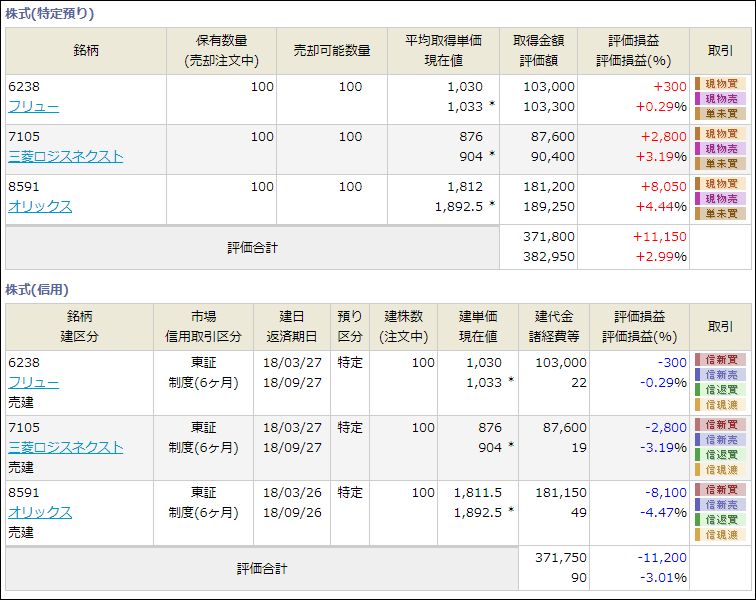This screenshot has width=756, height=600.
Task: Select 信現渡 for margin position 7105 三菱ロジスネクスト
Action: coord(720,470)
